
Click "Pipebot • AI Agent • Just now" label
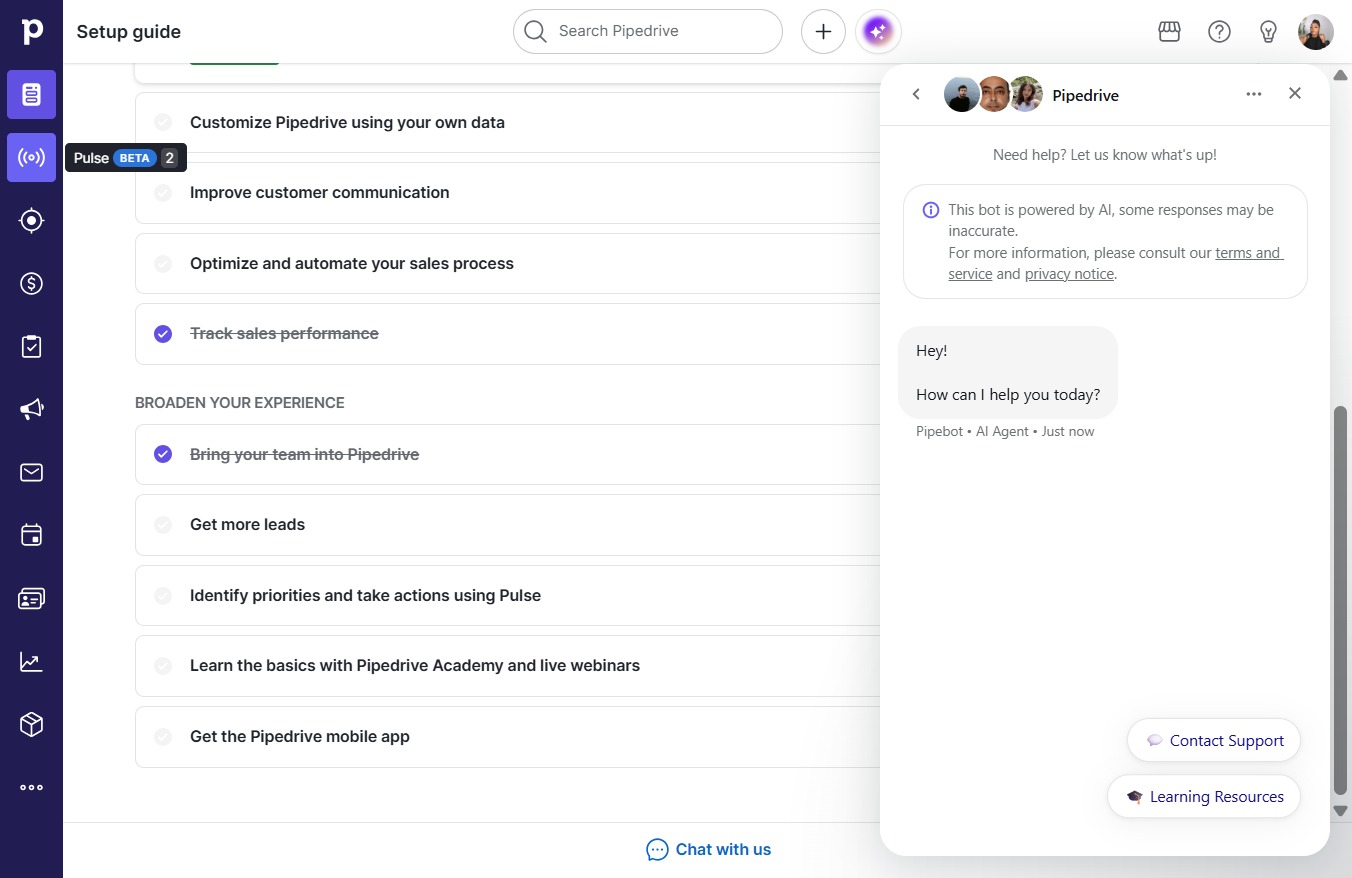pos(1005,432)
